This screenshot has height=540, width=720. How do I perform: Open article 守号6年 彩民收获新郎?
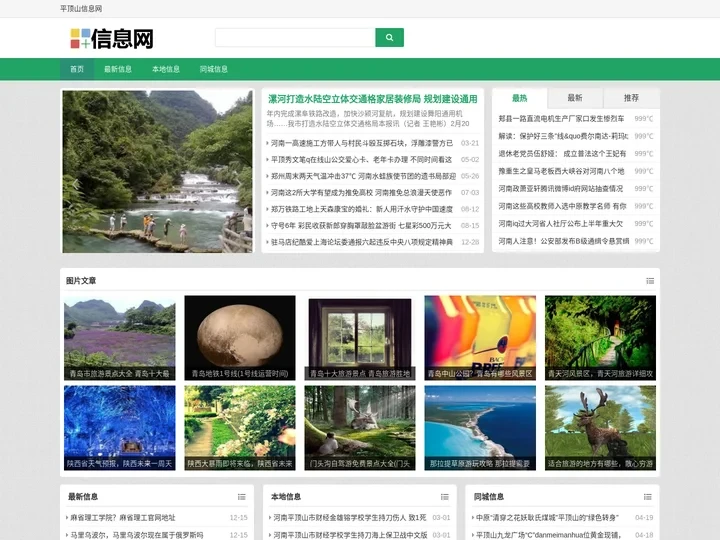coord(361,226)
